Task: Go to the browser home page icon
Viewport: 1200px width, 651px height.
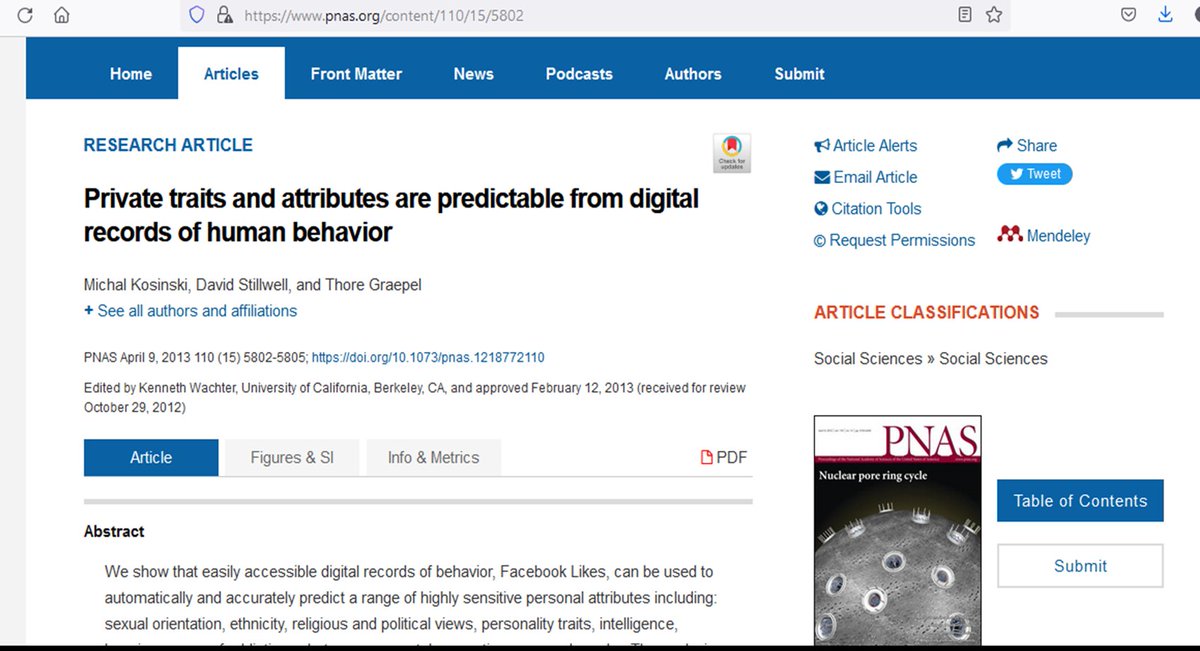Action: click(62, 15)
